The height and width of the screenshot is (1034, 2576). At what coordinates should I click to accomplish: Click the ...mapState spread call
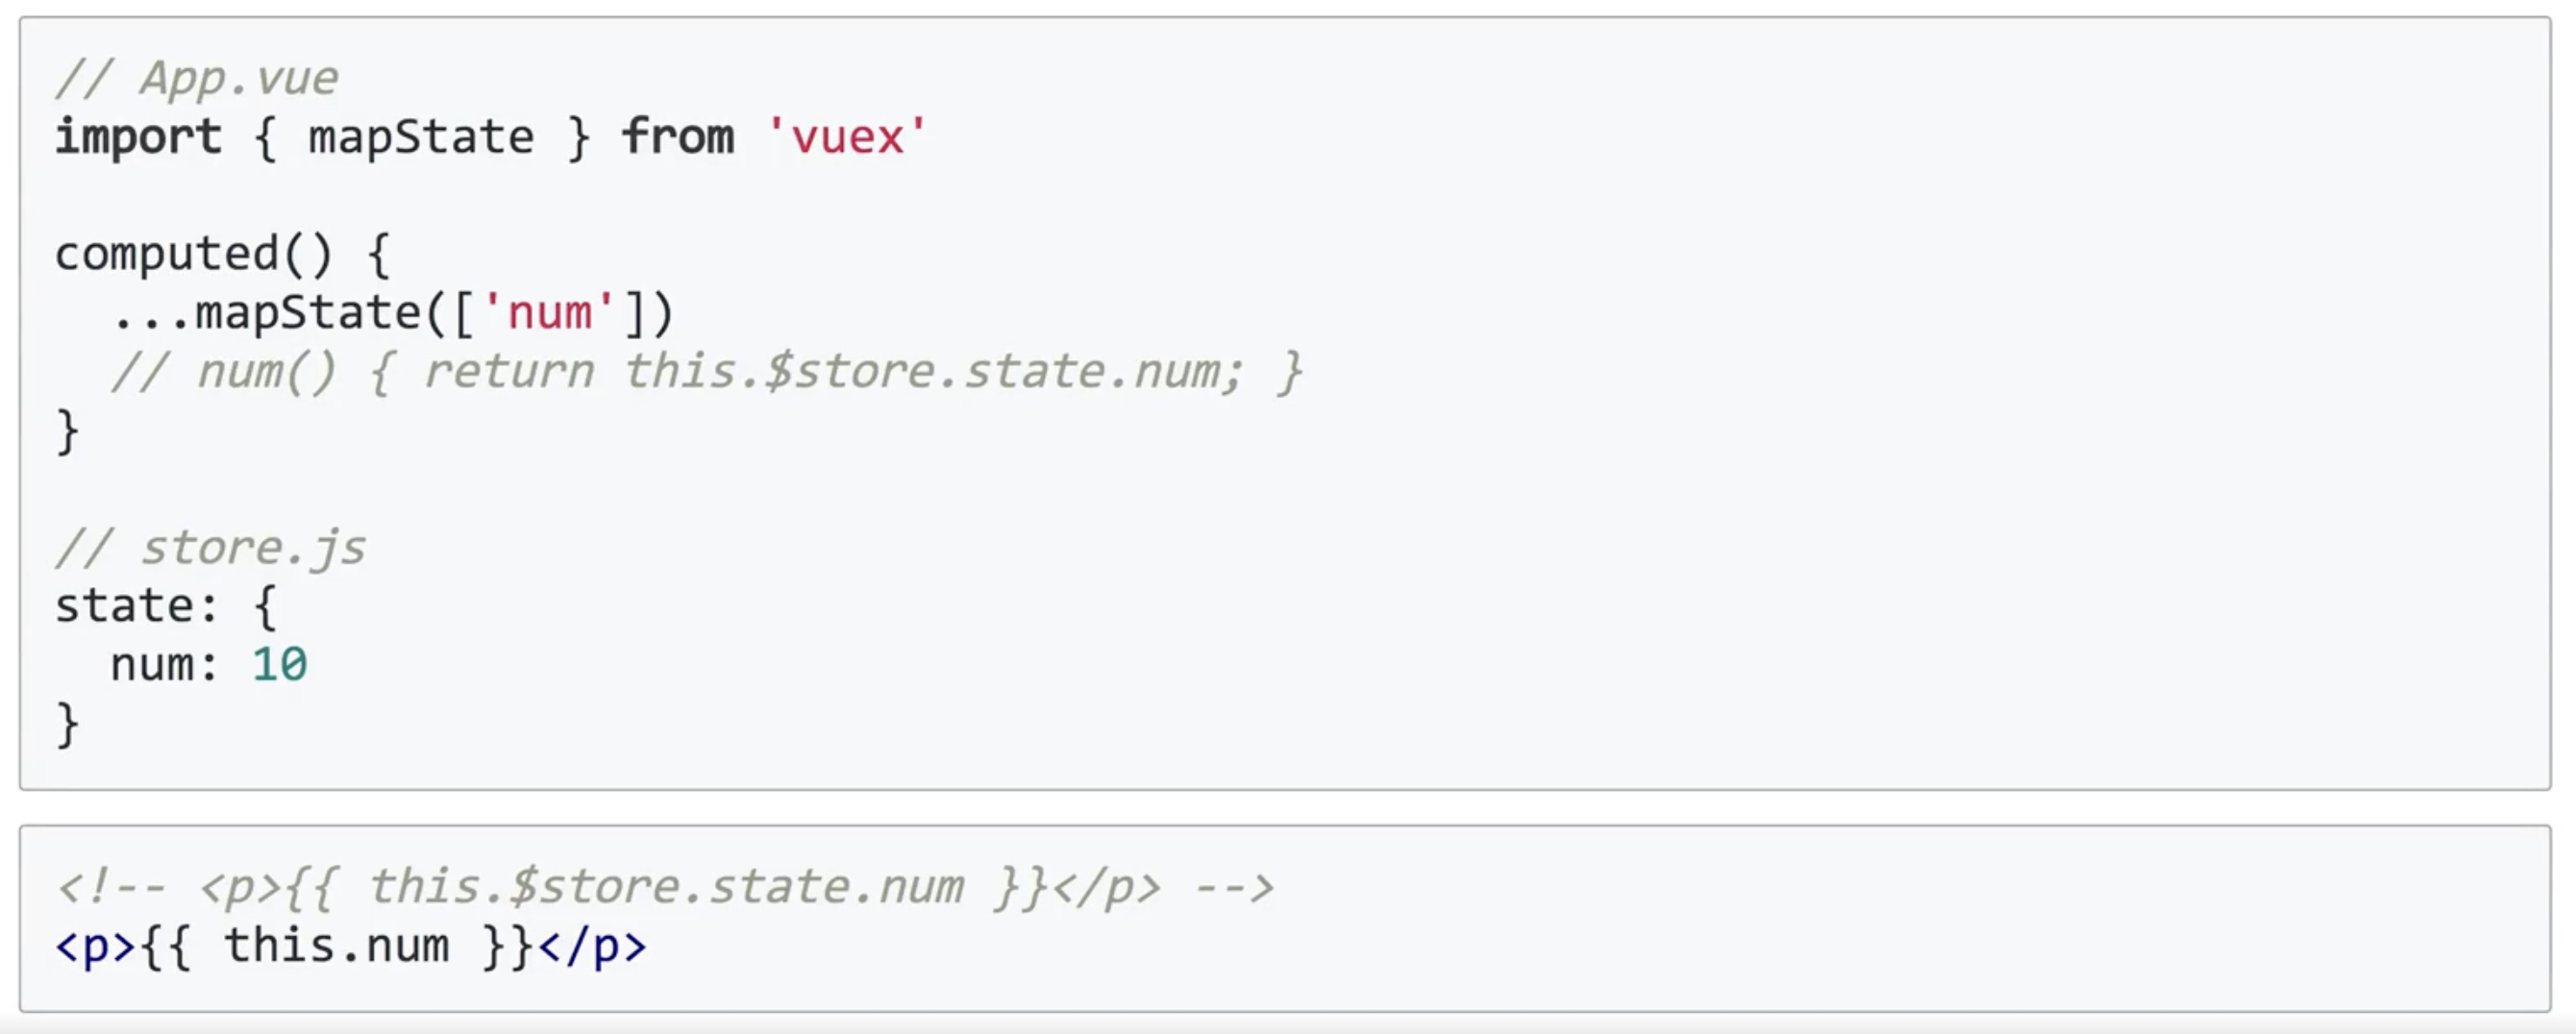tap(392, 313)
